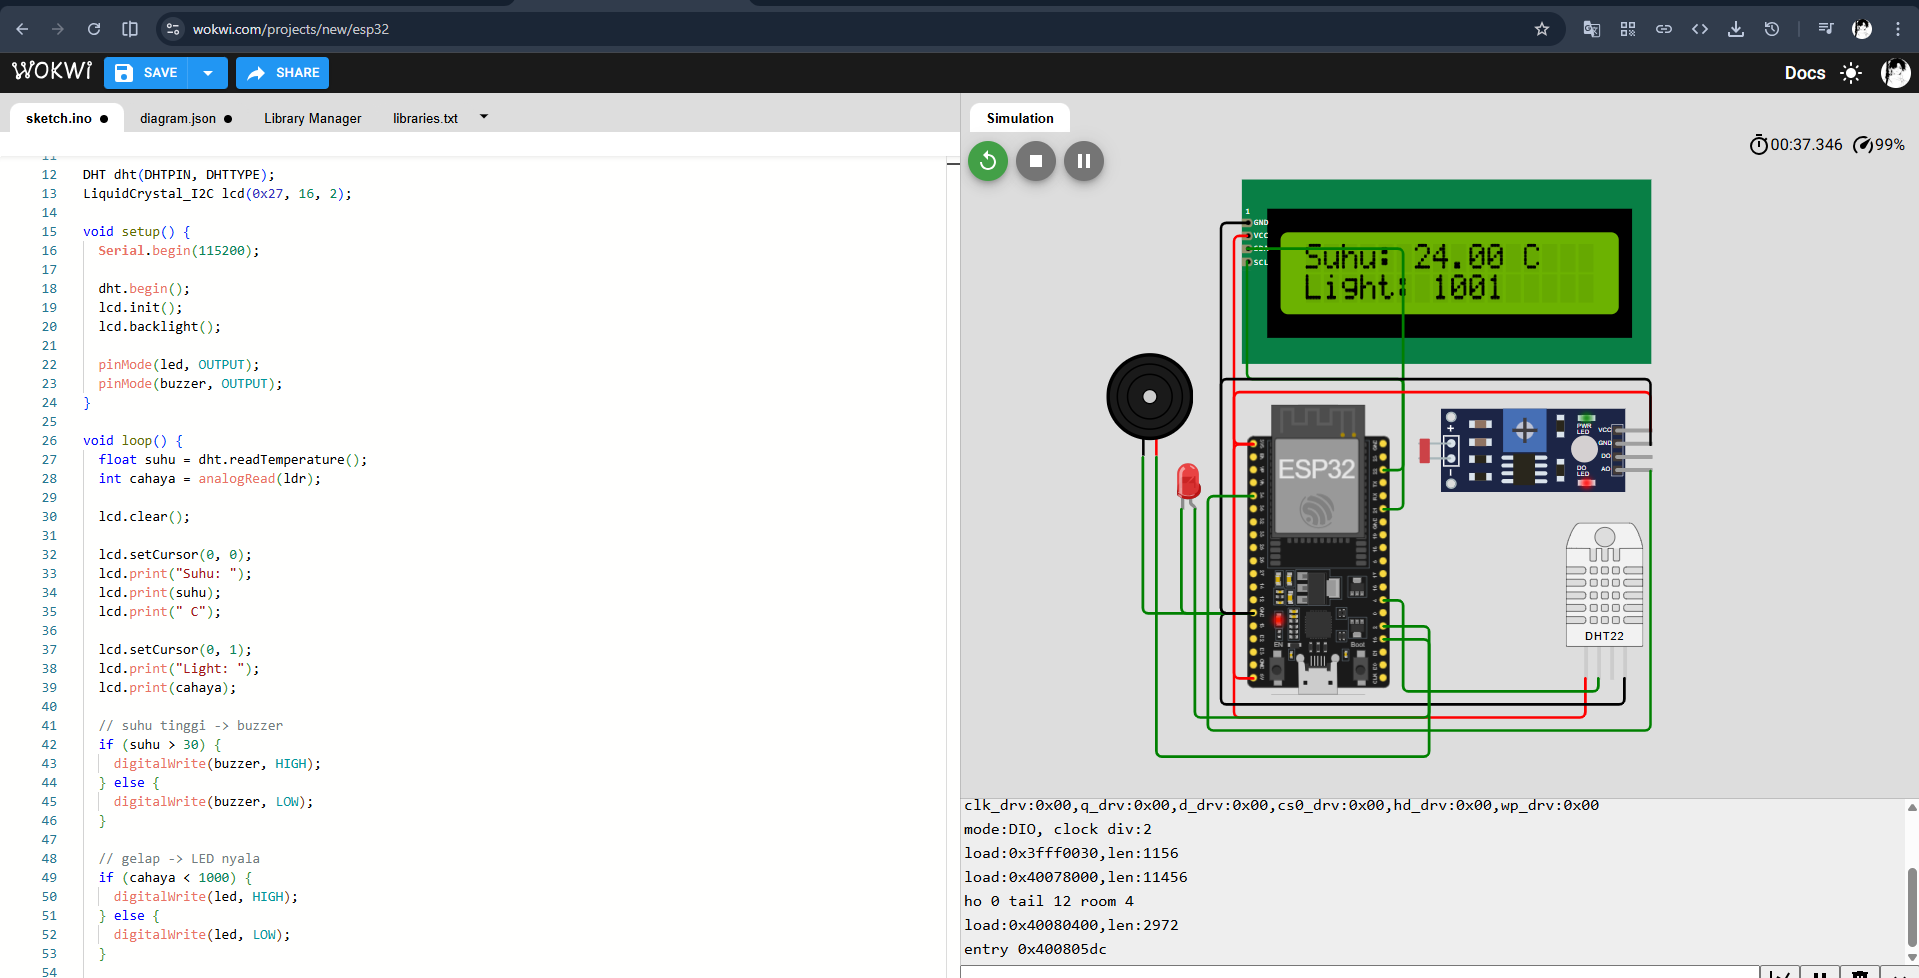
Task: View site information icon in address bar
Action: [x=173, y=29]
